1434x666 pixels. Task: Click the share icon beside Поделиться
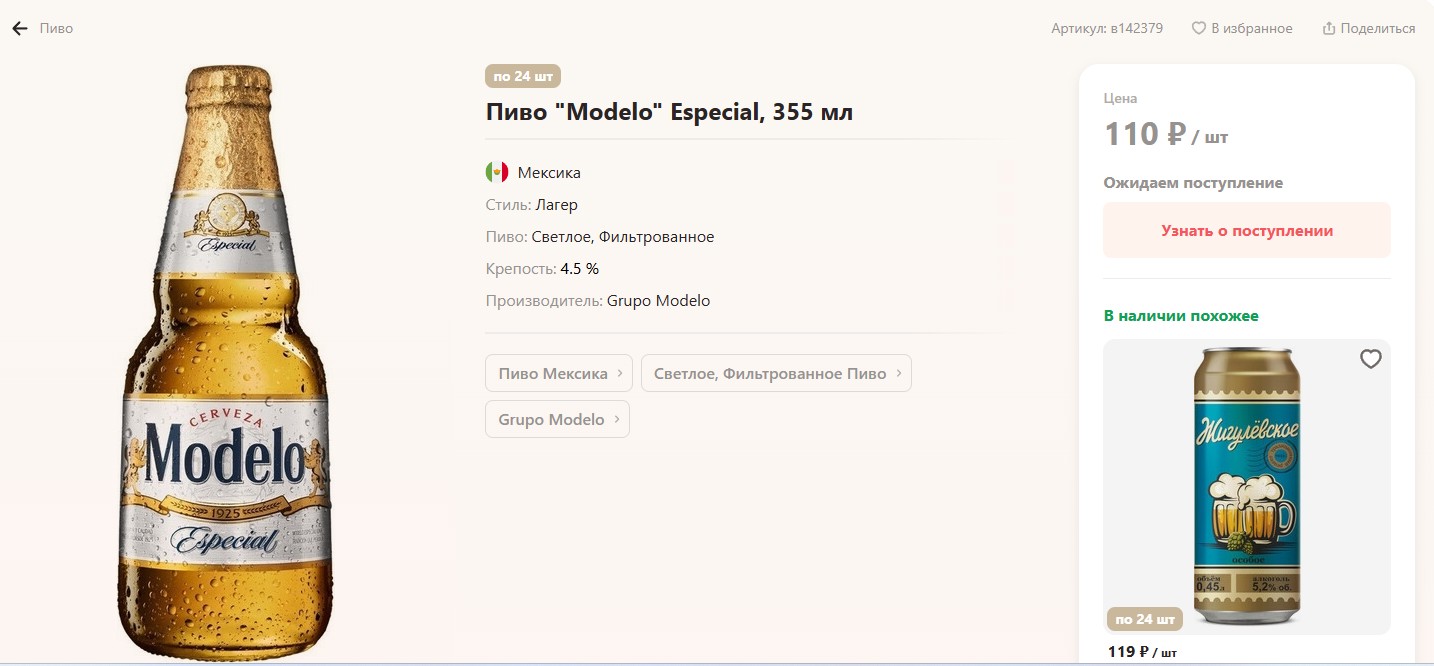pos(1329,28)
